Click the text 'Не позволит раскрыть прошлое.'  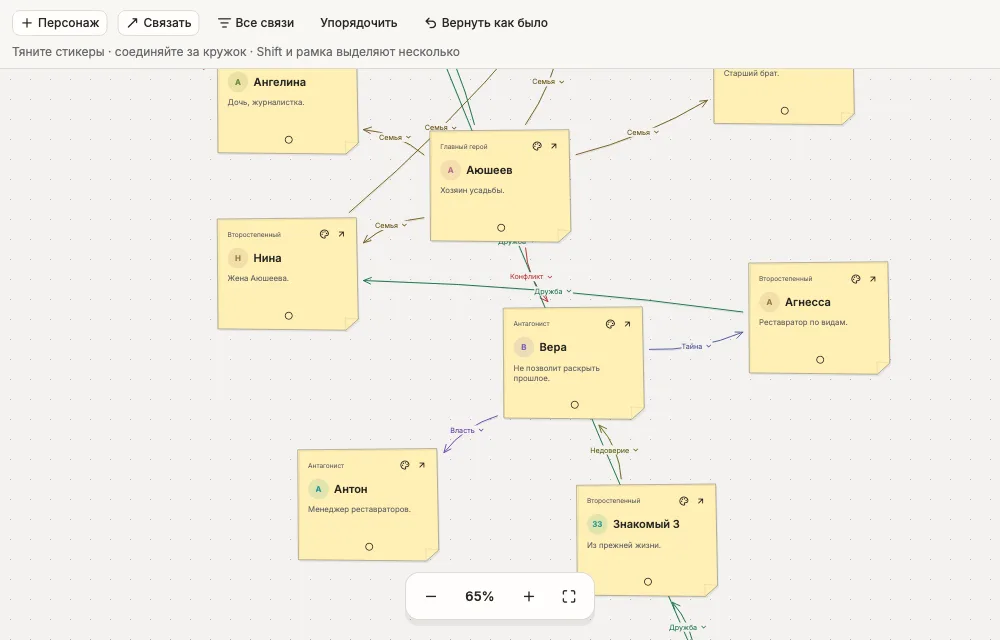(x=557, y=374)
